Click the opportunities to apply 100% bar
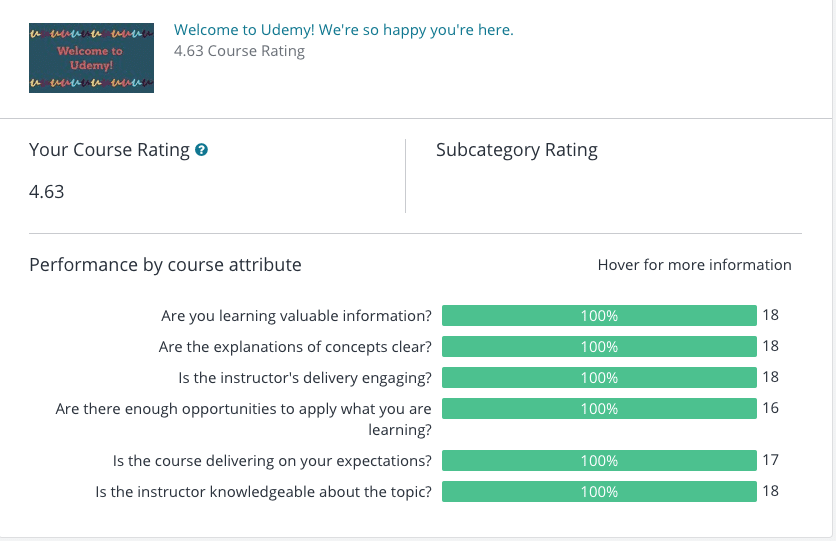Viewport: 836px width, 541px height. coord(599,408)
